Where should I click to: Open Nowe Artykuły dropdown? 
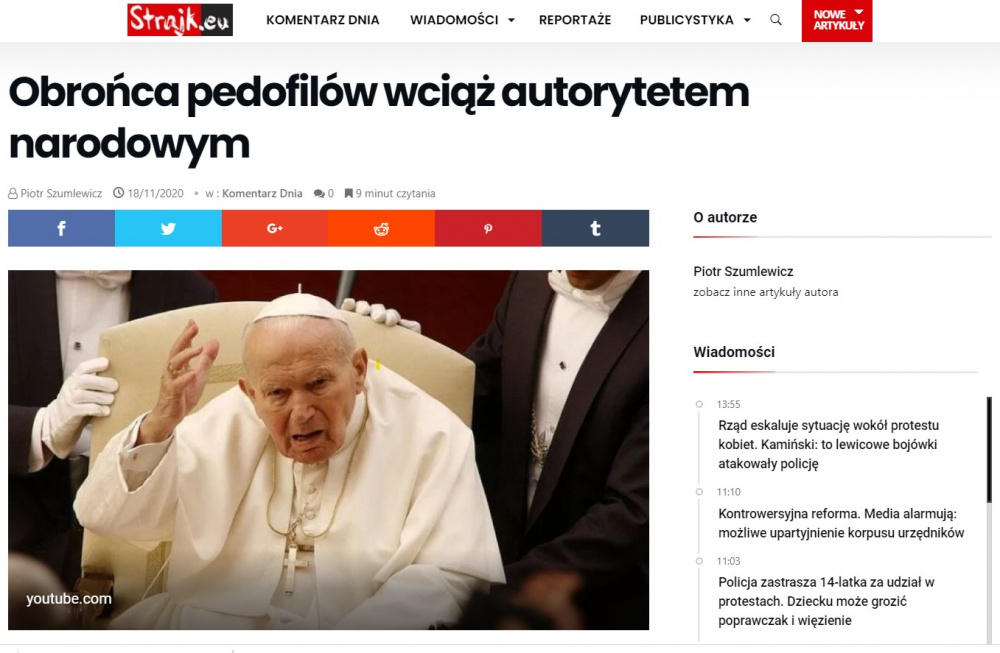click(x=837, y=20)
